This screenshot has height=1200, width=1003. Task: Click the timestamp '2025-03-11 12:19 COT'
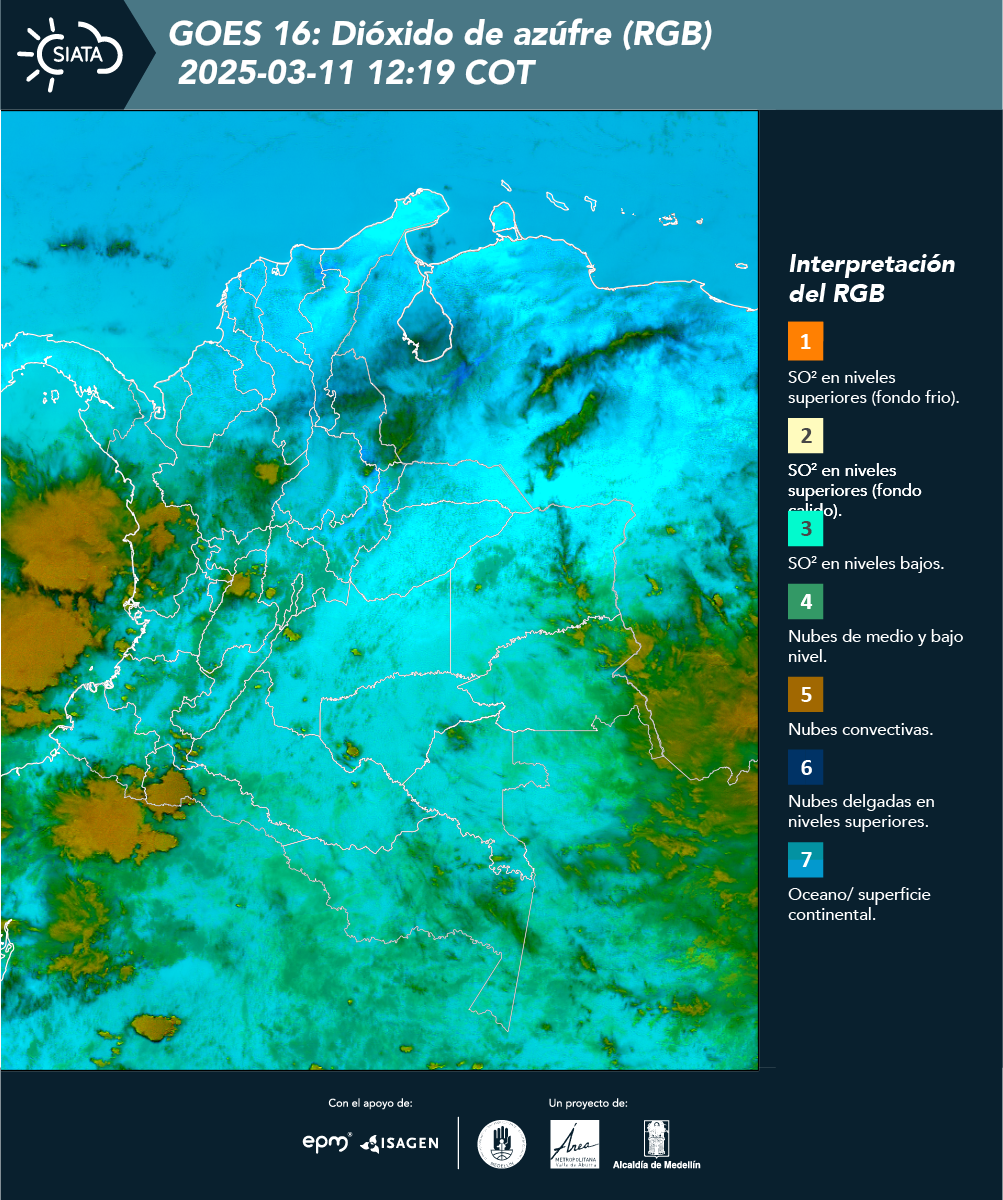[356, 73]
